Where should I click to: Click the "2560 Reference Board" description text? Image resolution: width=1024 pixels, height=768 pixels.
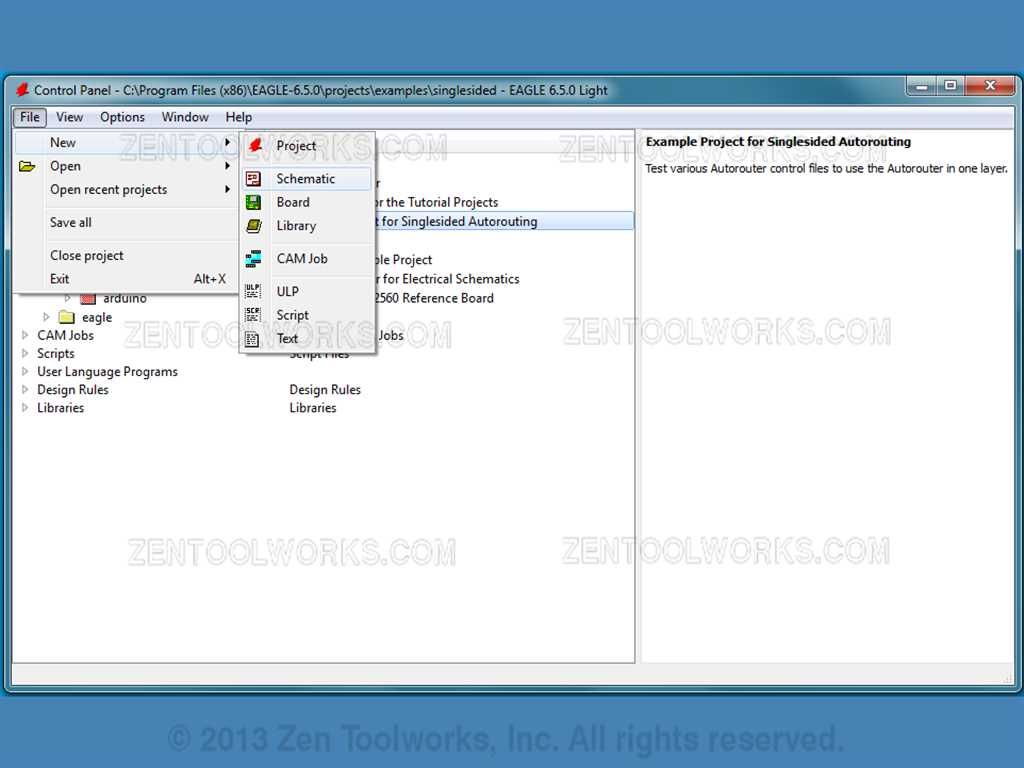coord(434,298)
